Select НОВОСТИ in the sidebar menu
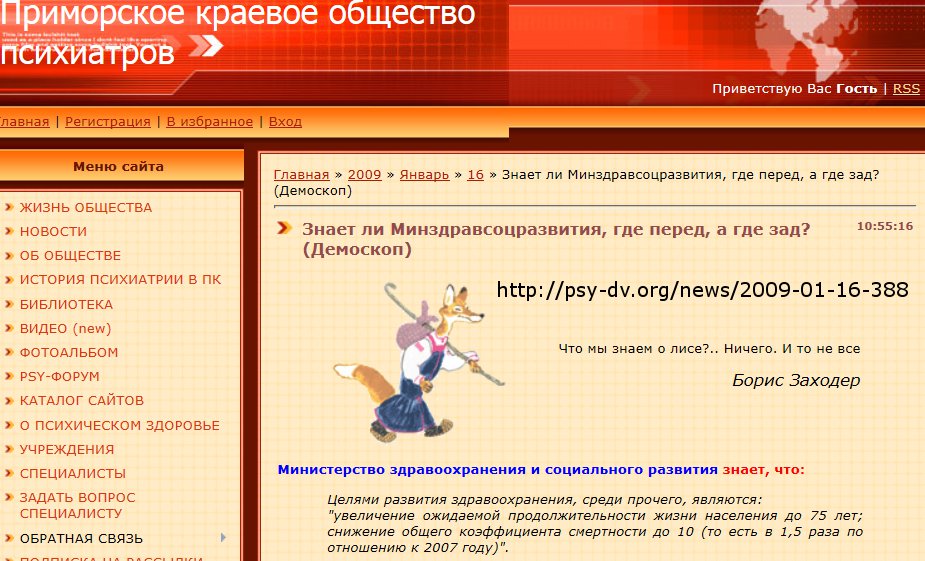 tap(53, 232)
